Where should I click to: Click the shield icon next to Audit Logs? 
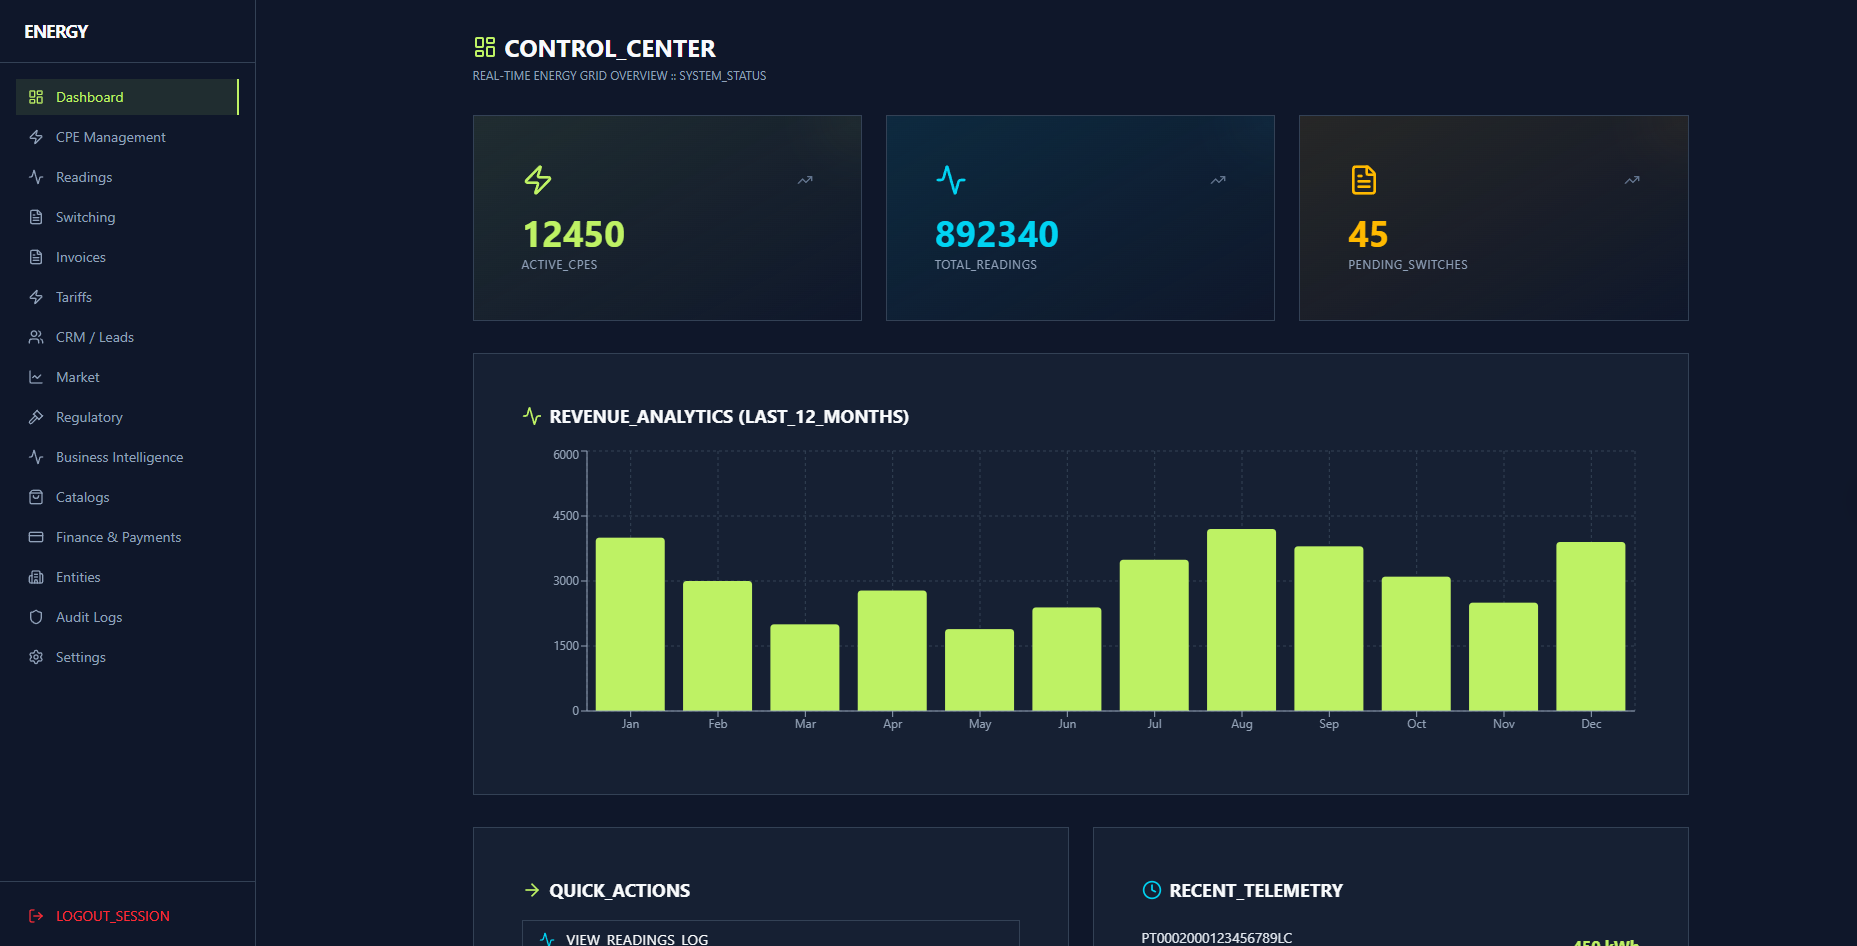(x=36, y=617)
